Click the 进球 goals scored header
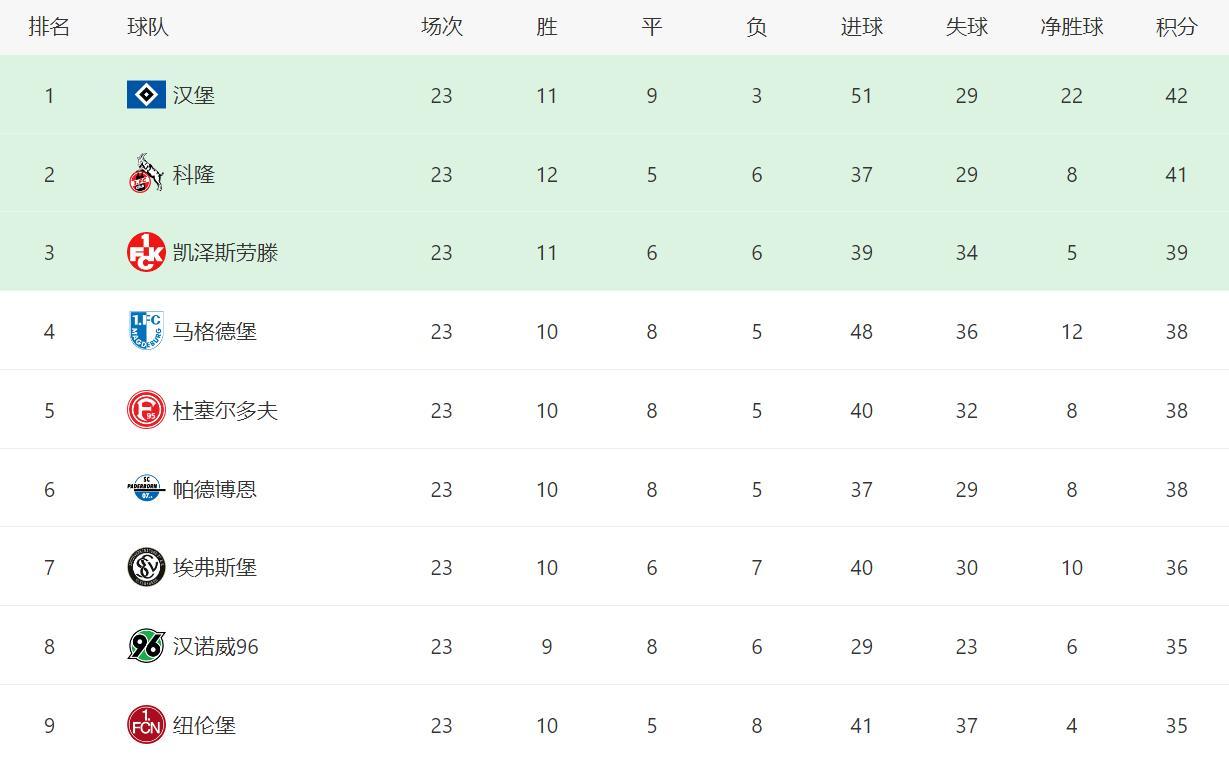The height and width of the screenshot is (762, 1229). pyautogui.click(x=861, y=27)
